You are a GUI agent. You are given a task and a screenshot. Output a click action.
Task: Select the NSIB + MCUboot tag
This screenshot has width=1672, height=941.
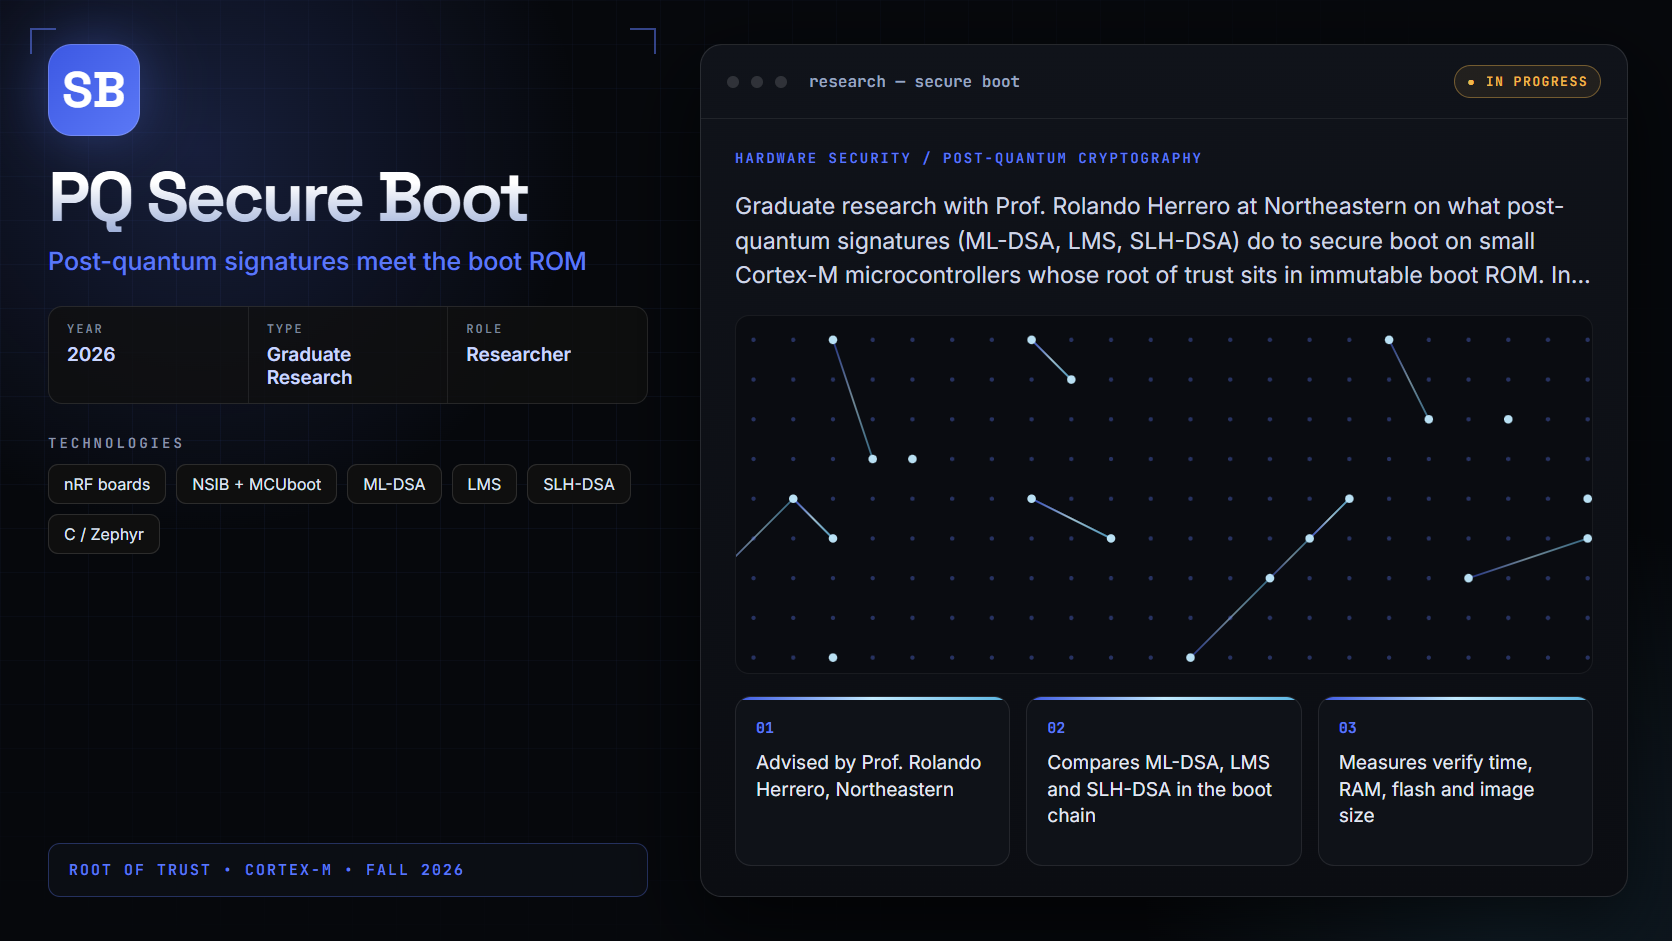pyautogui.click(x=256, y=484)
